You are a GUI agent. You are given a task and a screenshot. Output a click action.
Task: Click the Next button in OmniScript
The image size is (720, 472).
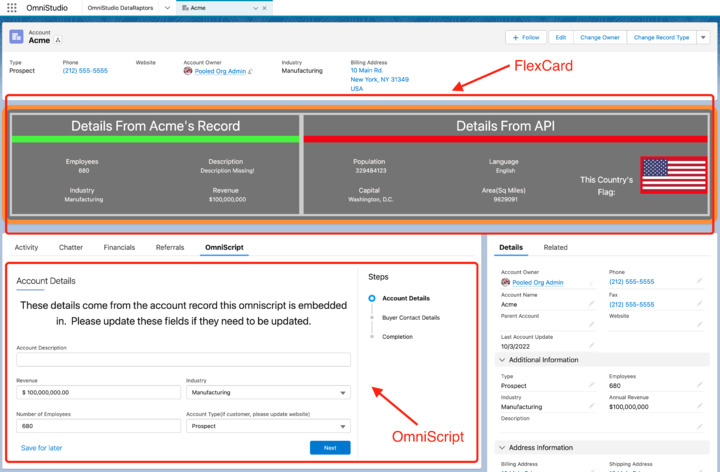point(330,447)
